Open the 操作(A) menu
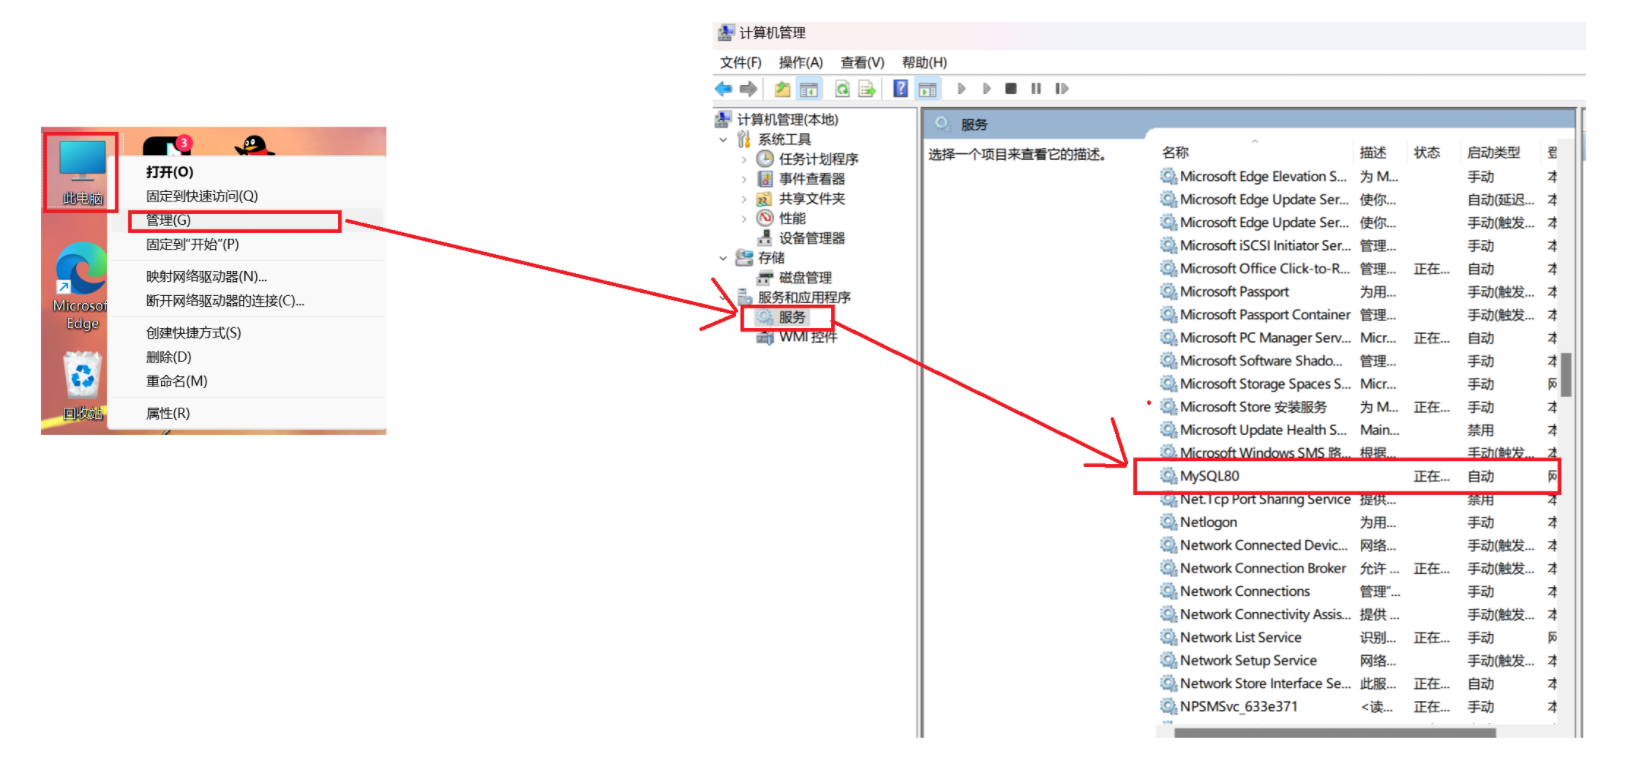The height and width of the screenshot is (777, 1634). pyautogui.click(x=801, y=62)
